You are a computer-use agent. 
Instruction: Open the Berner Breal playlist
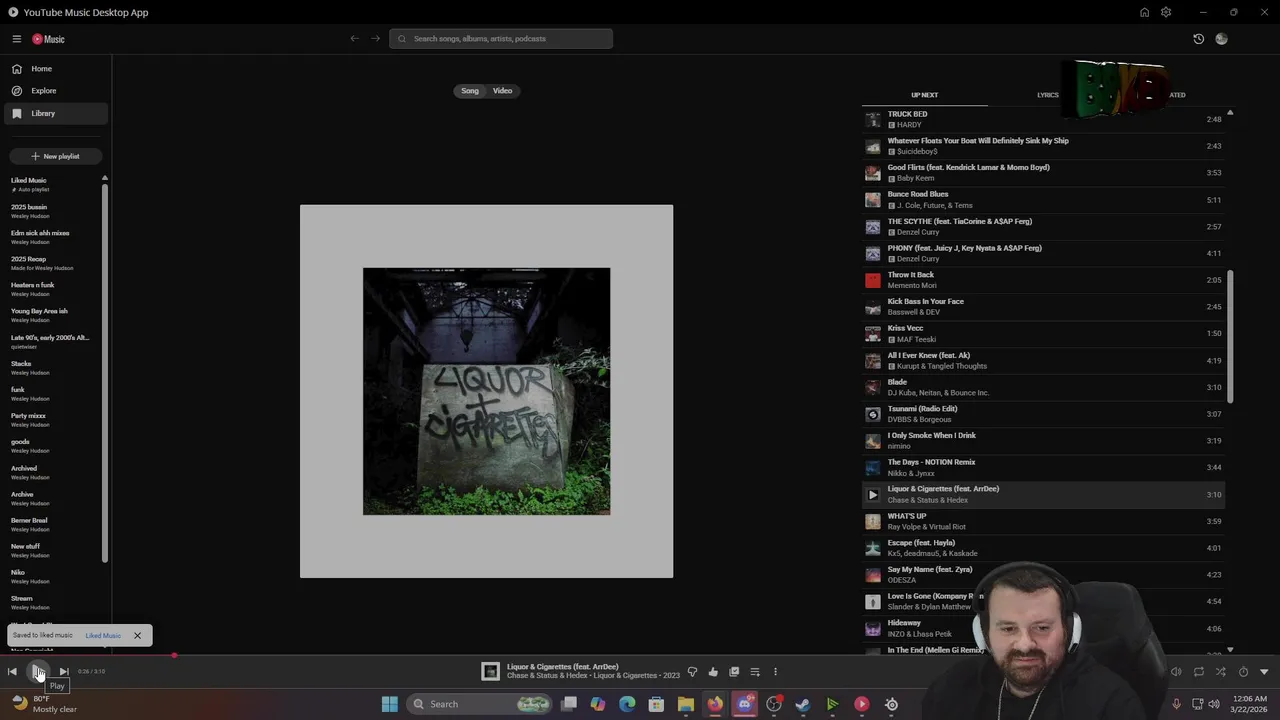[52, 524]
